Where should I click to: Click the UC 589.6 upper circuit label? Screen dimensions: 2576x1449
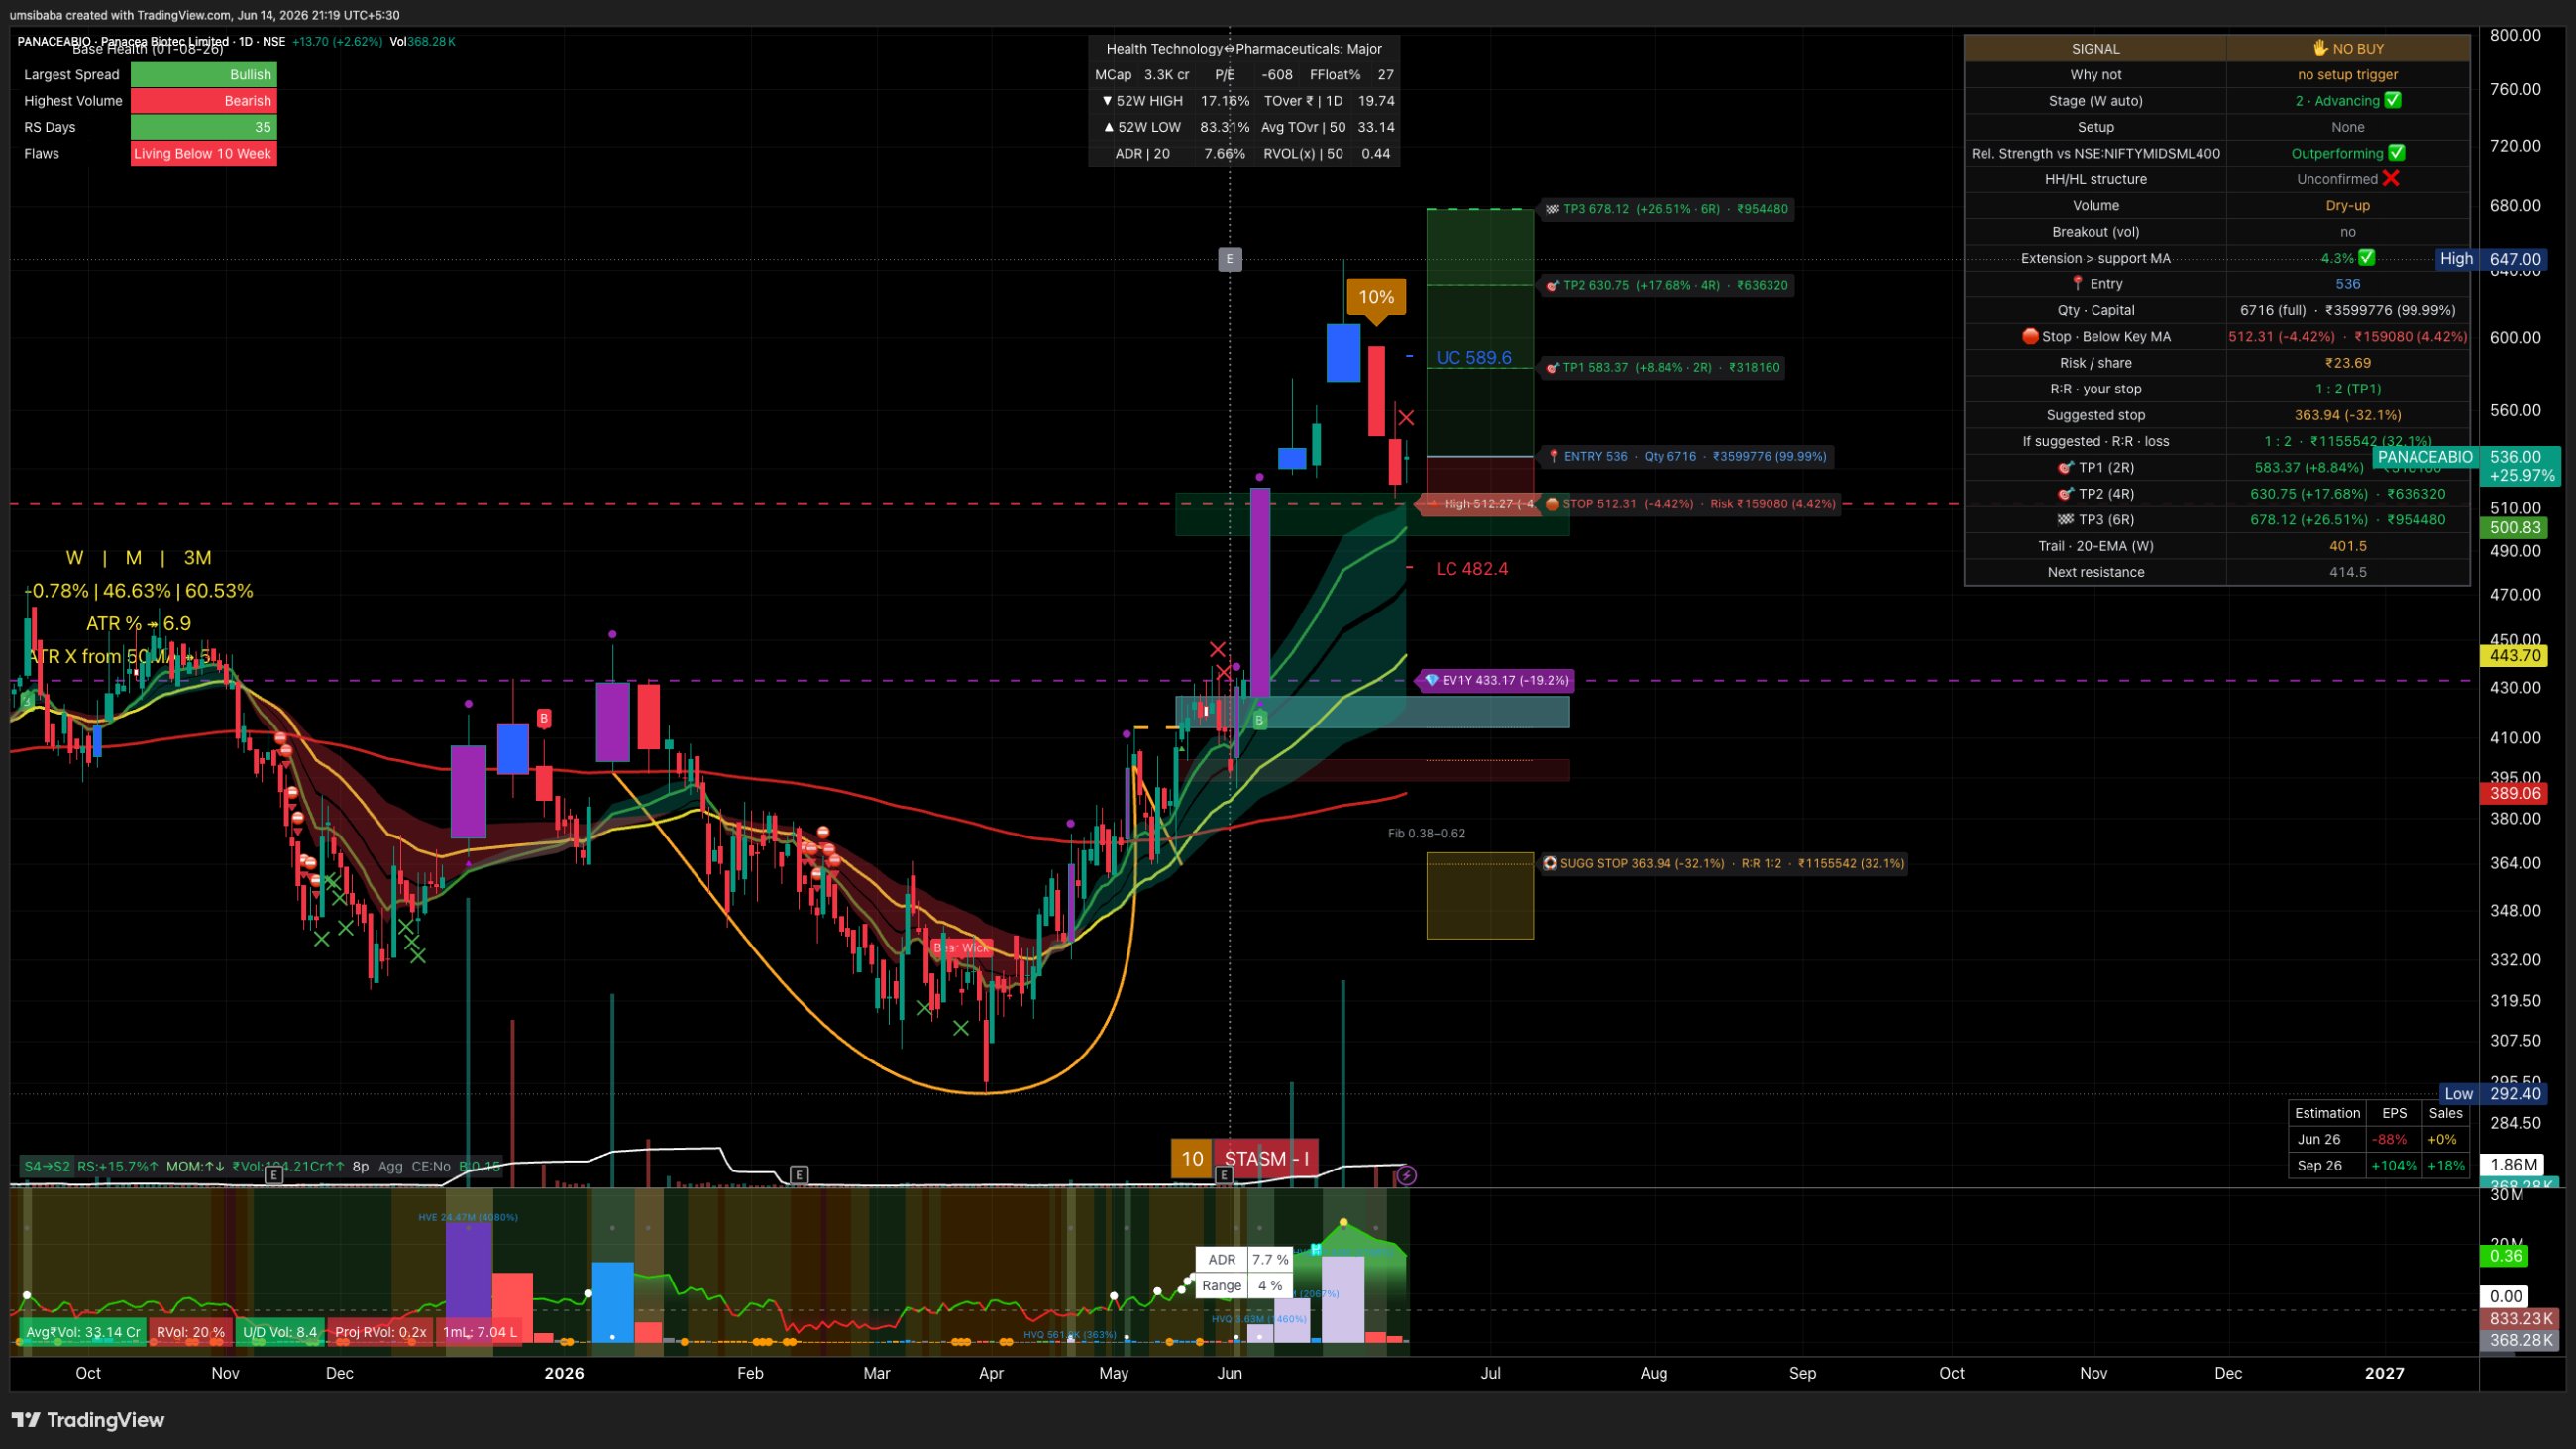(x=1474, y=357)
